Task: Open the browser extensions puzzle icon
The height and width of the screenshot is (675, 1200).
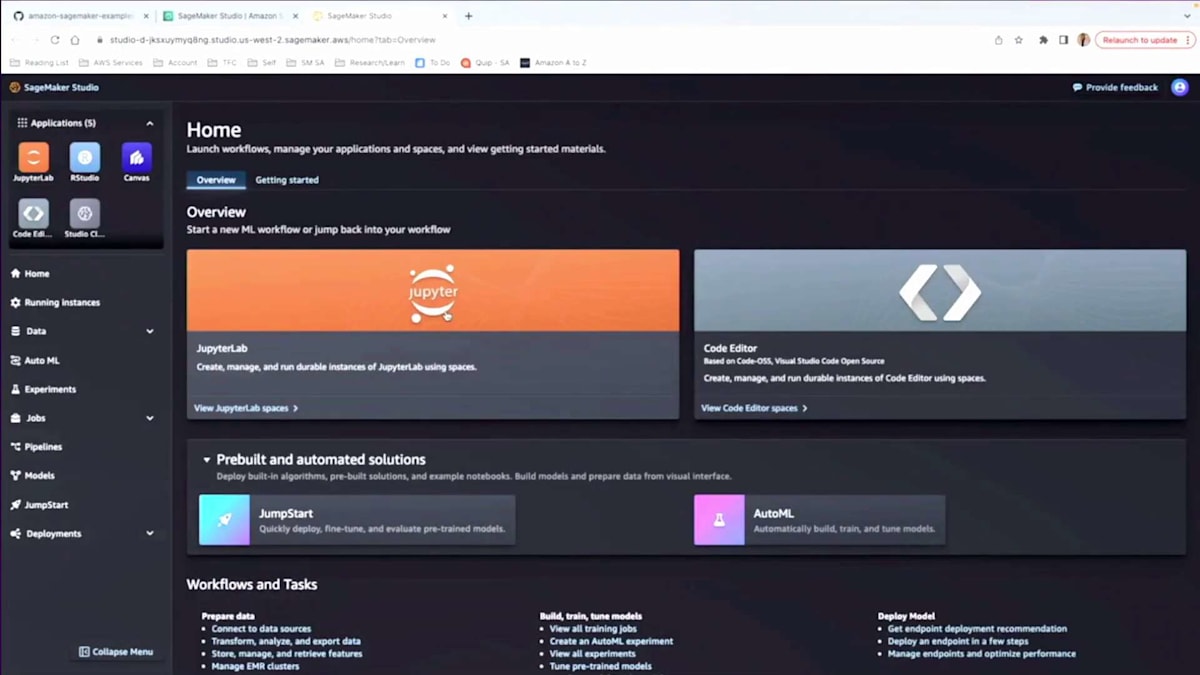Action: click(1043, 40)
